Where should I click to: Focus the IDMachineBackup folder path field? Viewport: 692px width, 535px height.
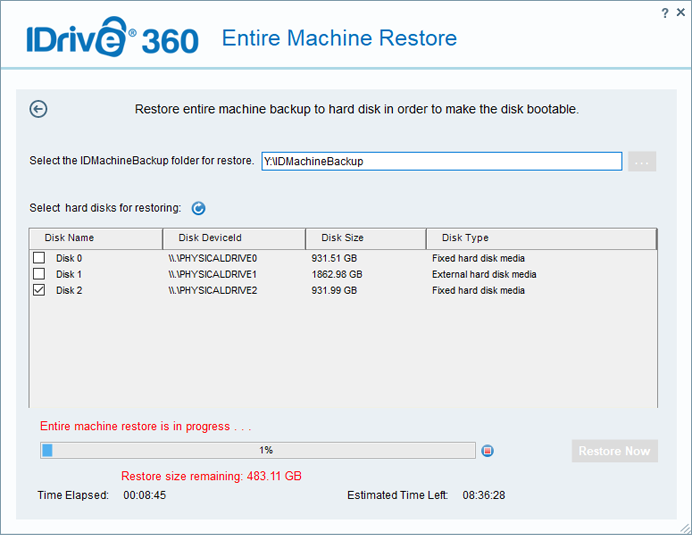point(441,161)
